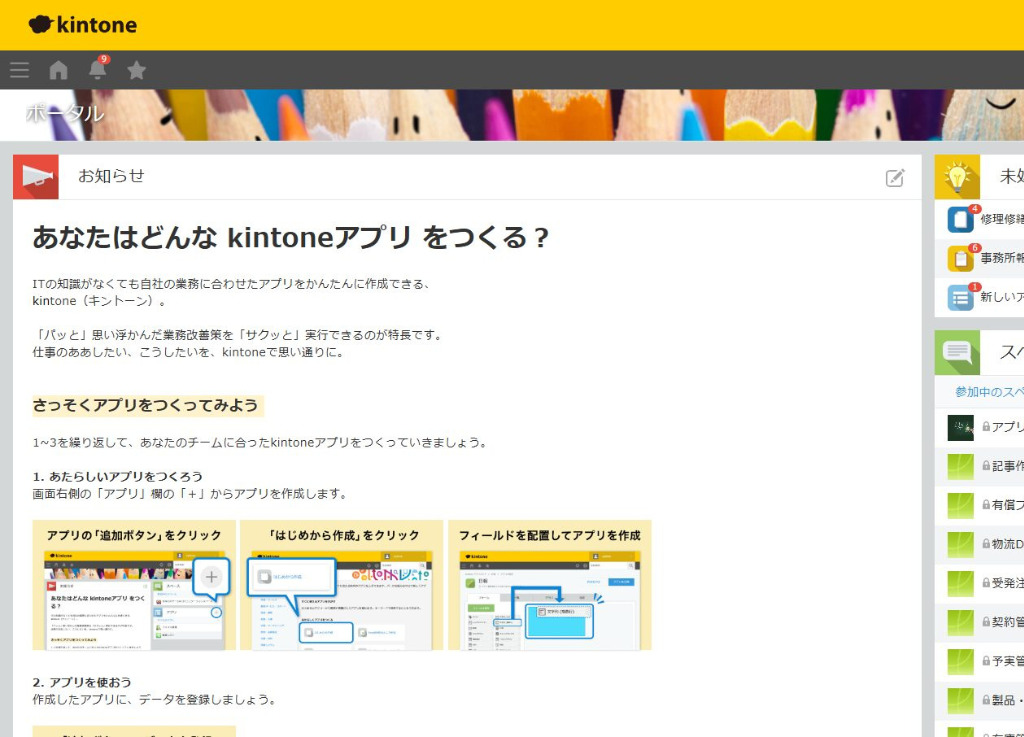Open the 新しいア pending item link
Image resolution: width=1024 pixels, height=737 pixels.
pos(1002,297)
